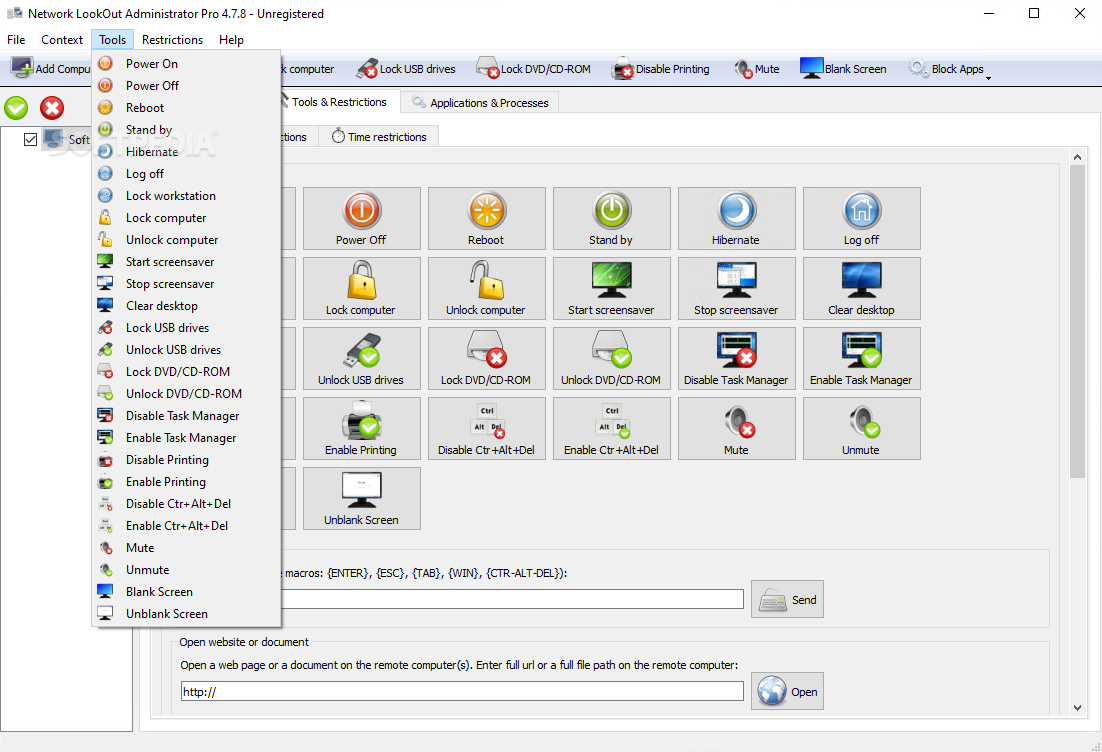Image resolution: width=1102 pixels, height=752 pixels.
Task: Click the Unblank Screen tile in grid
Action: point(361,499)
